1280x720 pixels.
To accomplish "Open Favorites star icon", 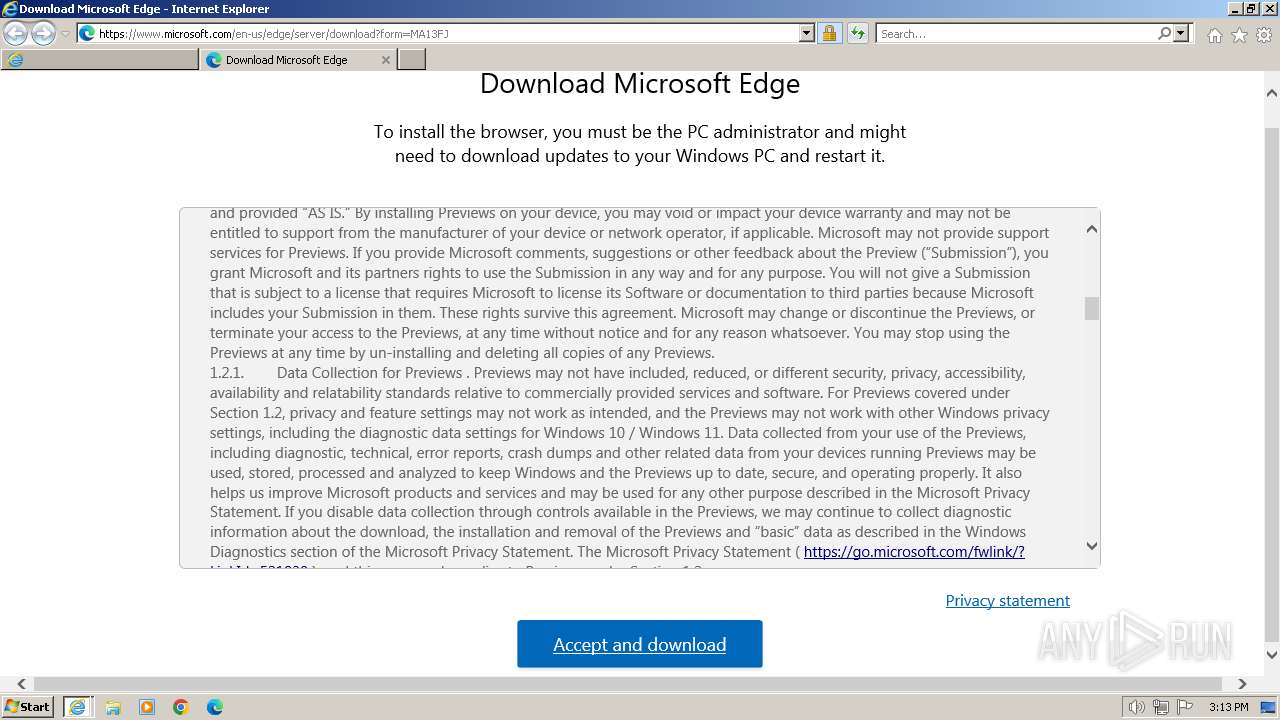I will coord(1239,35).
